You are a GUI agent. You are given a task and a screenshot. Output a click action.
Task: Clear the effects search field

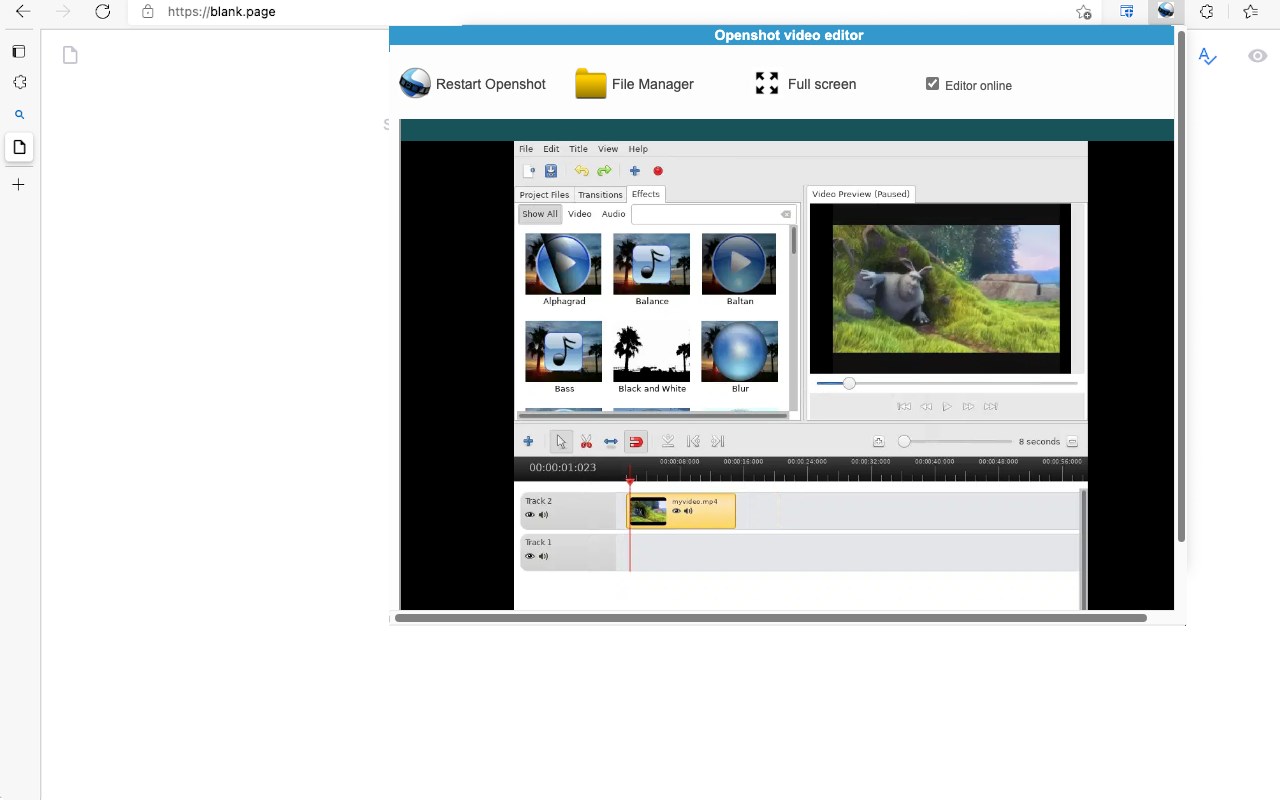(x=786, y=214)
